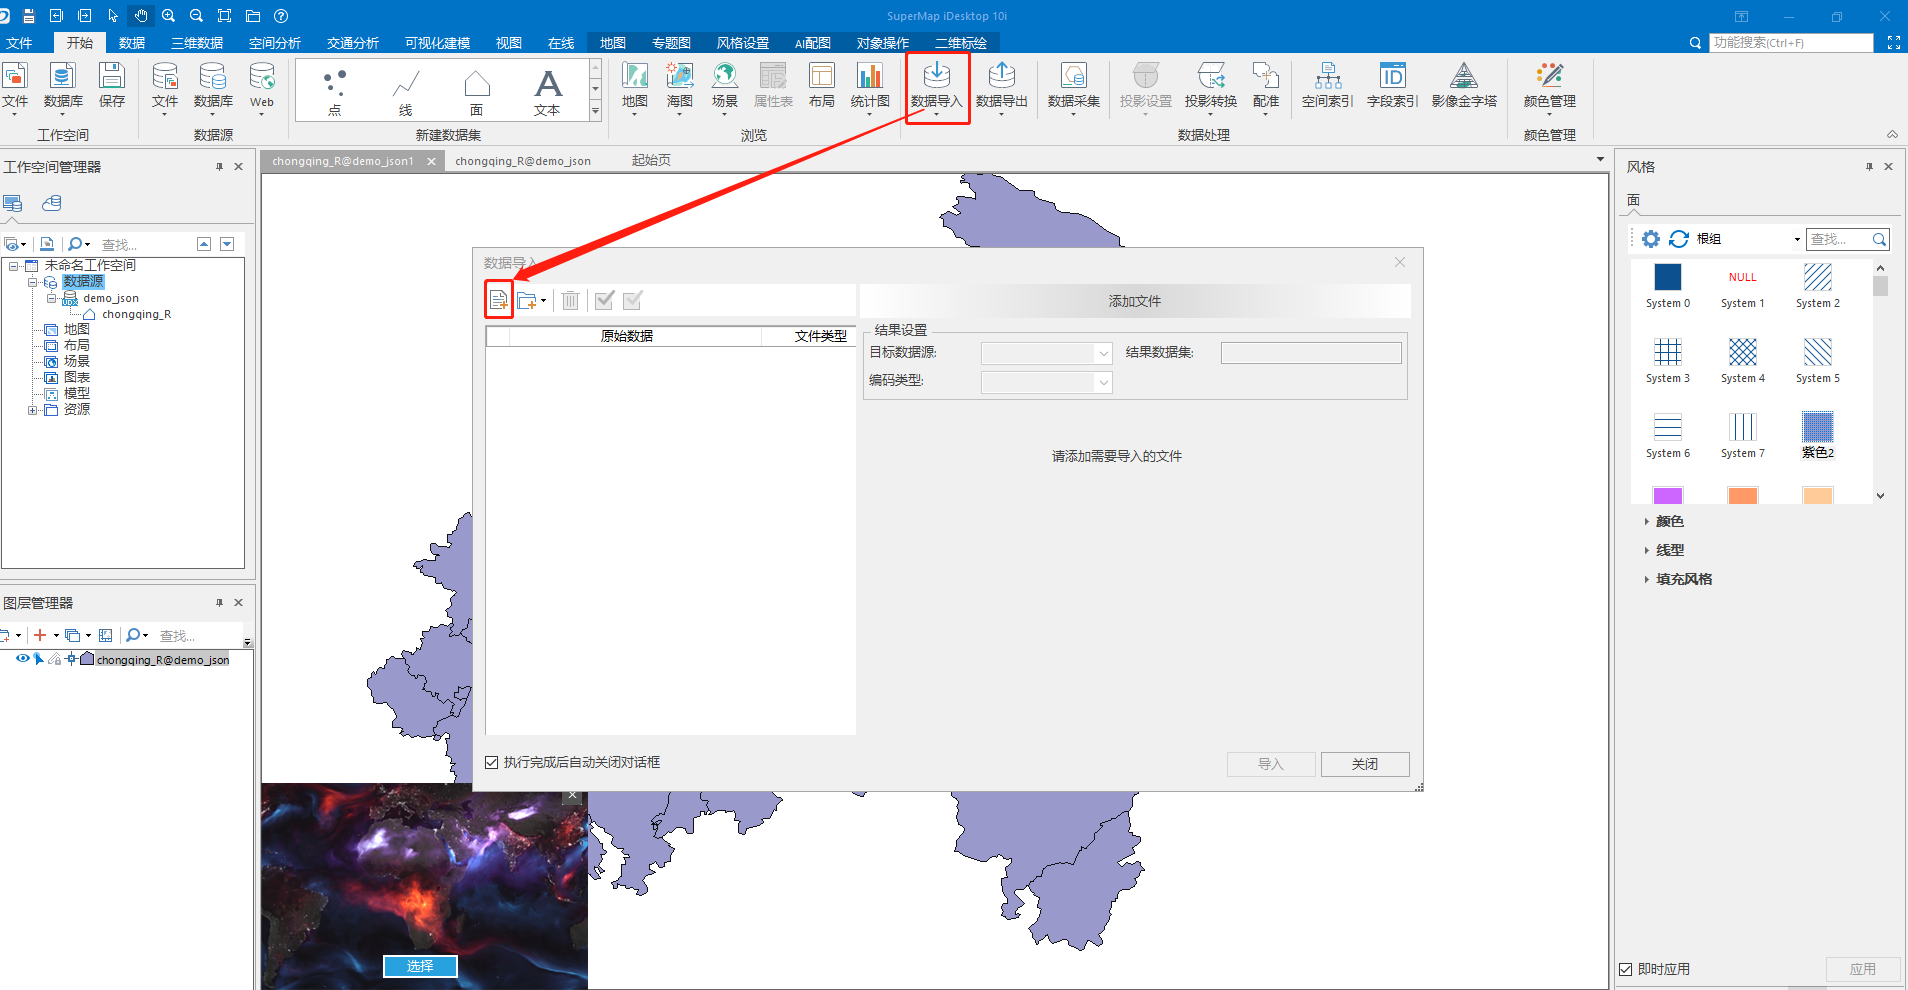Click the 功能搜索 search input field
Screen dimensions: 1908x990
1790,42
